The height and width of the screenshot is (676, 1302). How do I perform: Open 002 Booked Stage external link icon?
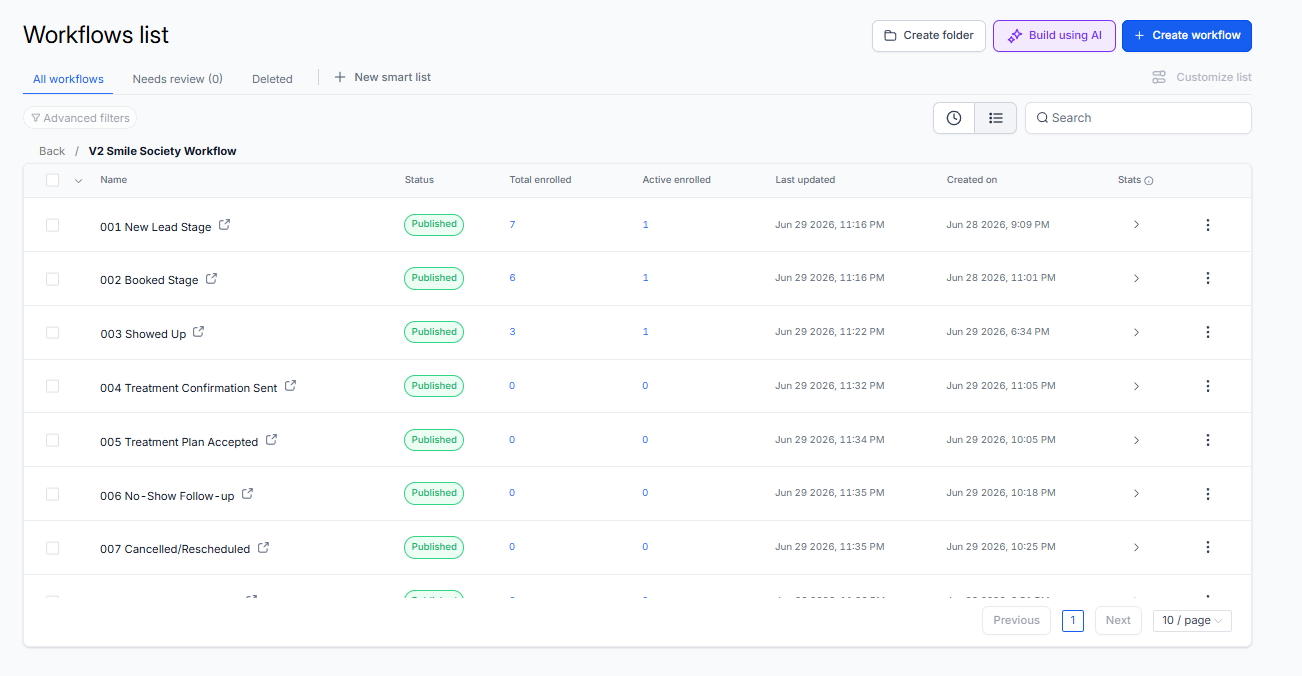point(212,279)
